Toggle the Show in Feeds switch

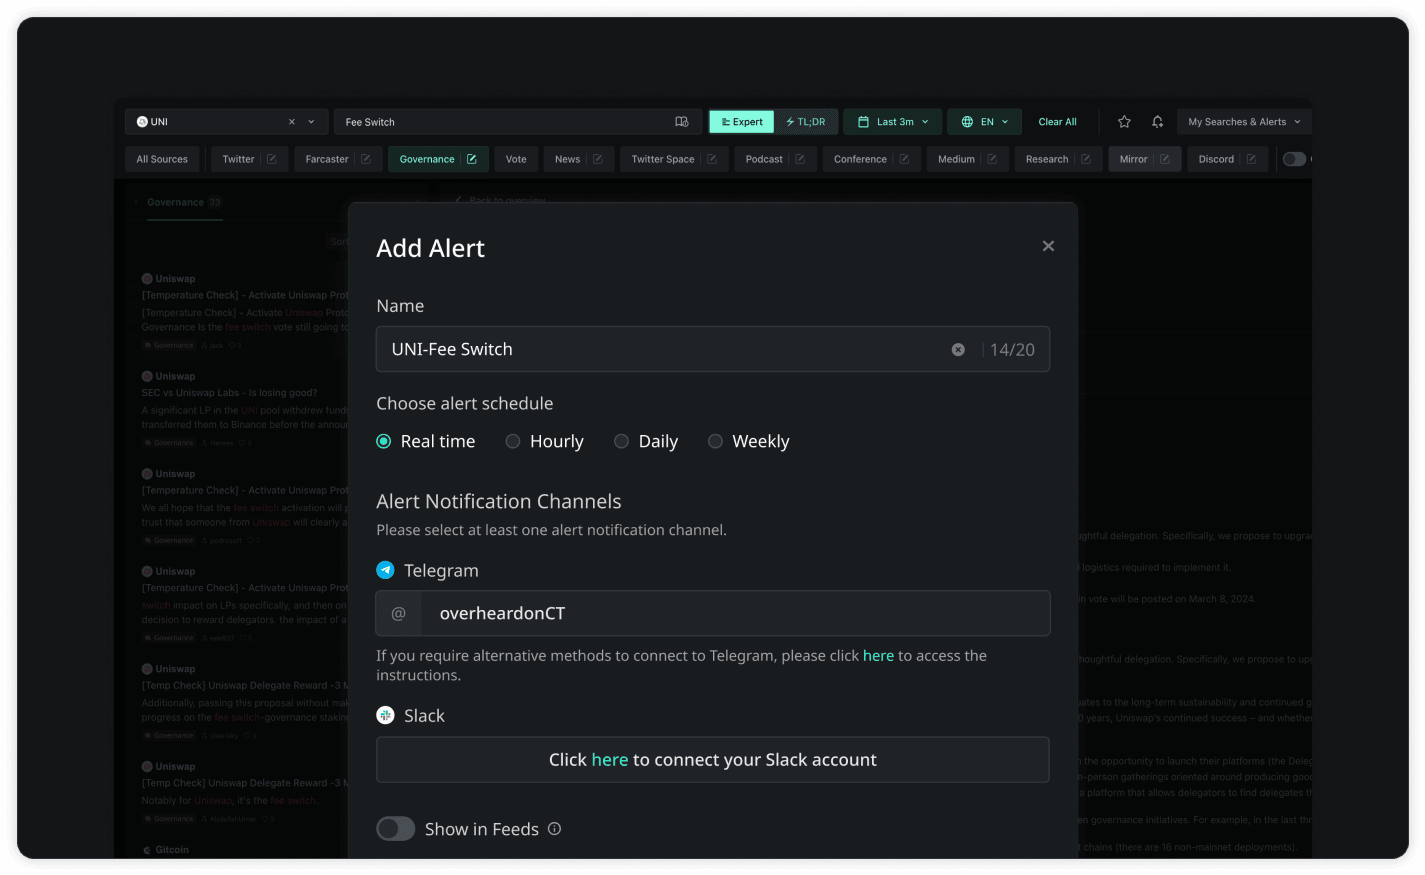tap(395, 829)
